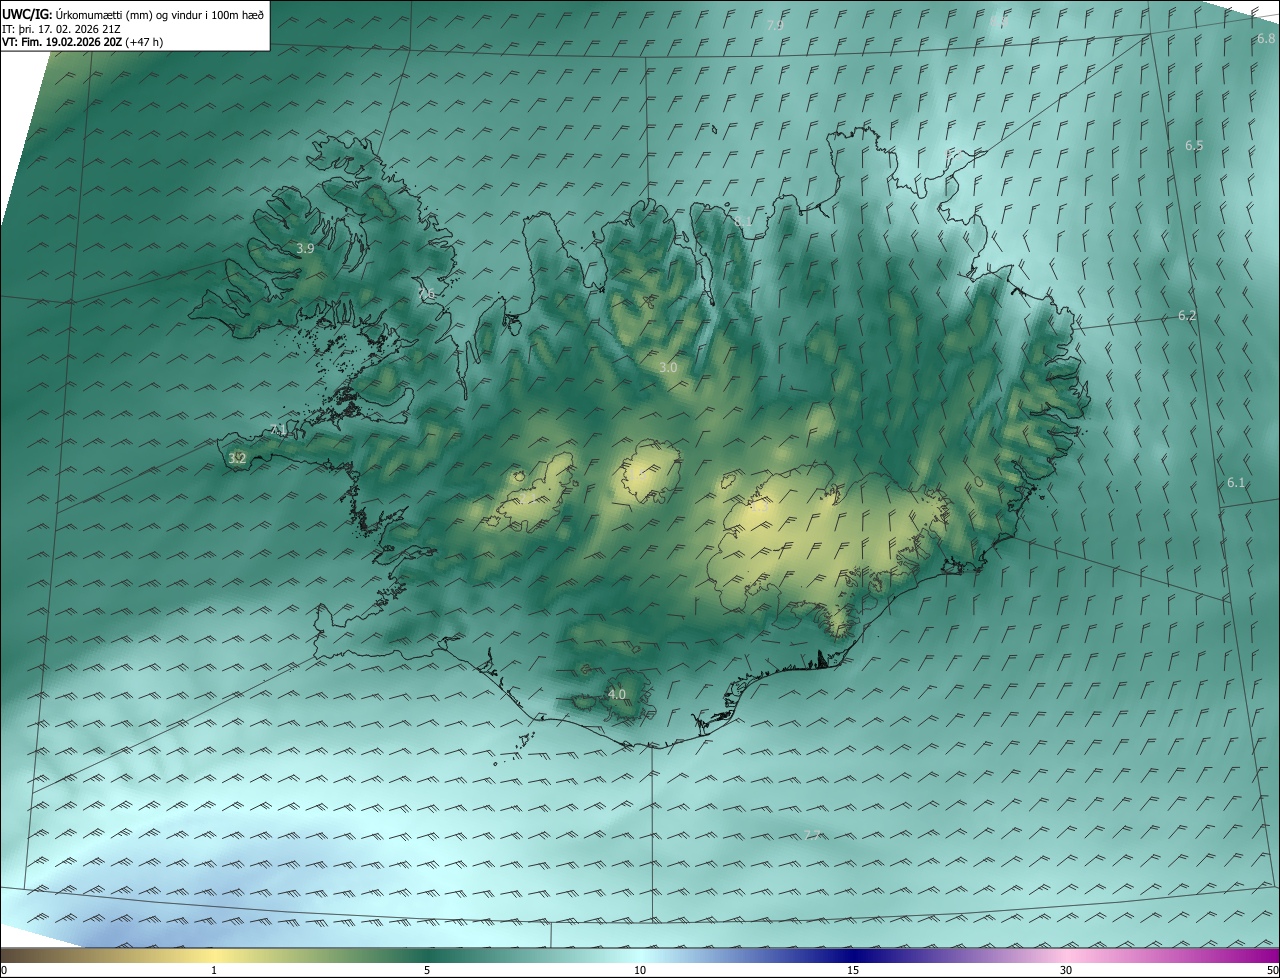1280x978 pixels.
Task: Click the colorbar tick label 0
Action: [x=4, y=970]
